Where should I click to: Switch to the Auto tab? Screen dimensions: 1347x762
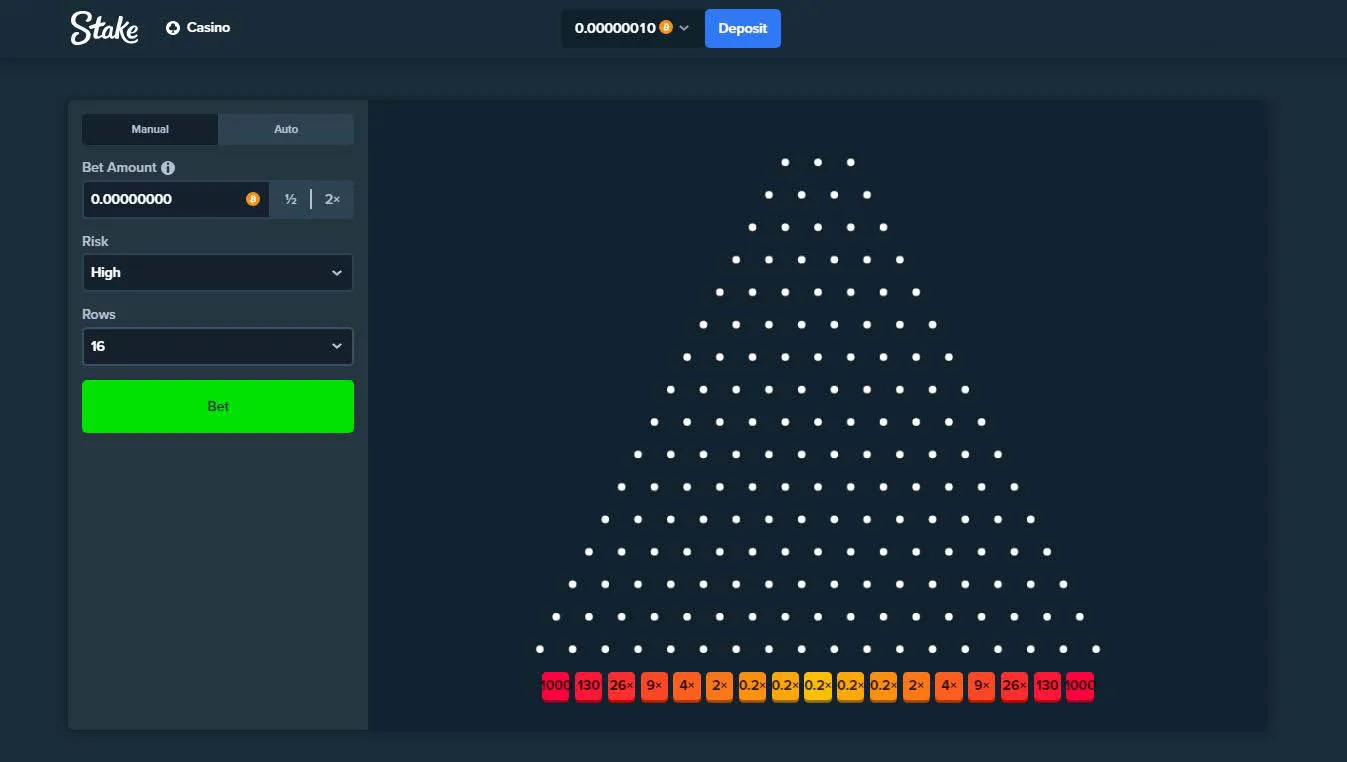[x=285, y=129]
